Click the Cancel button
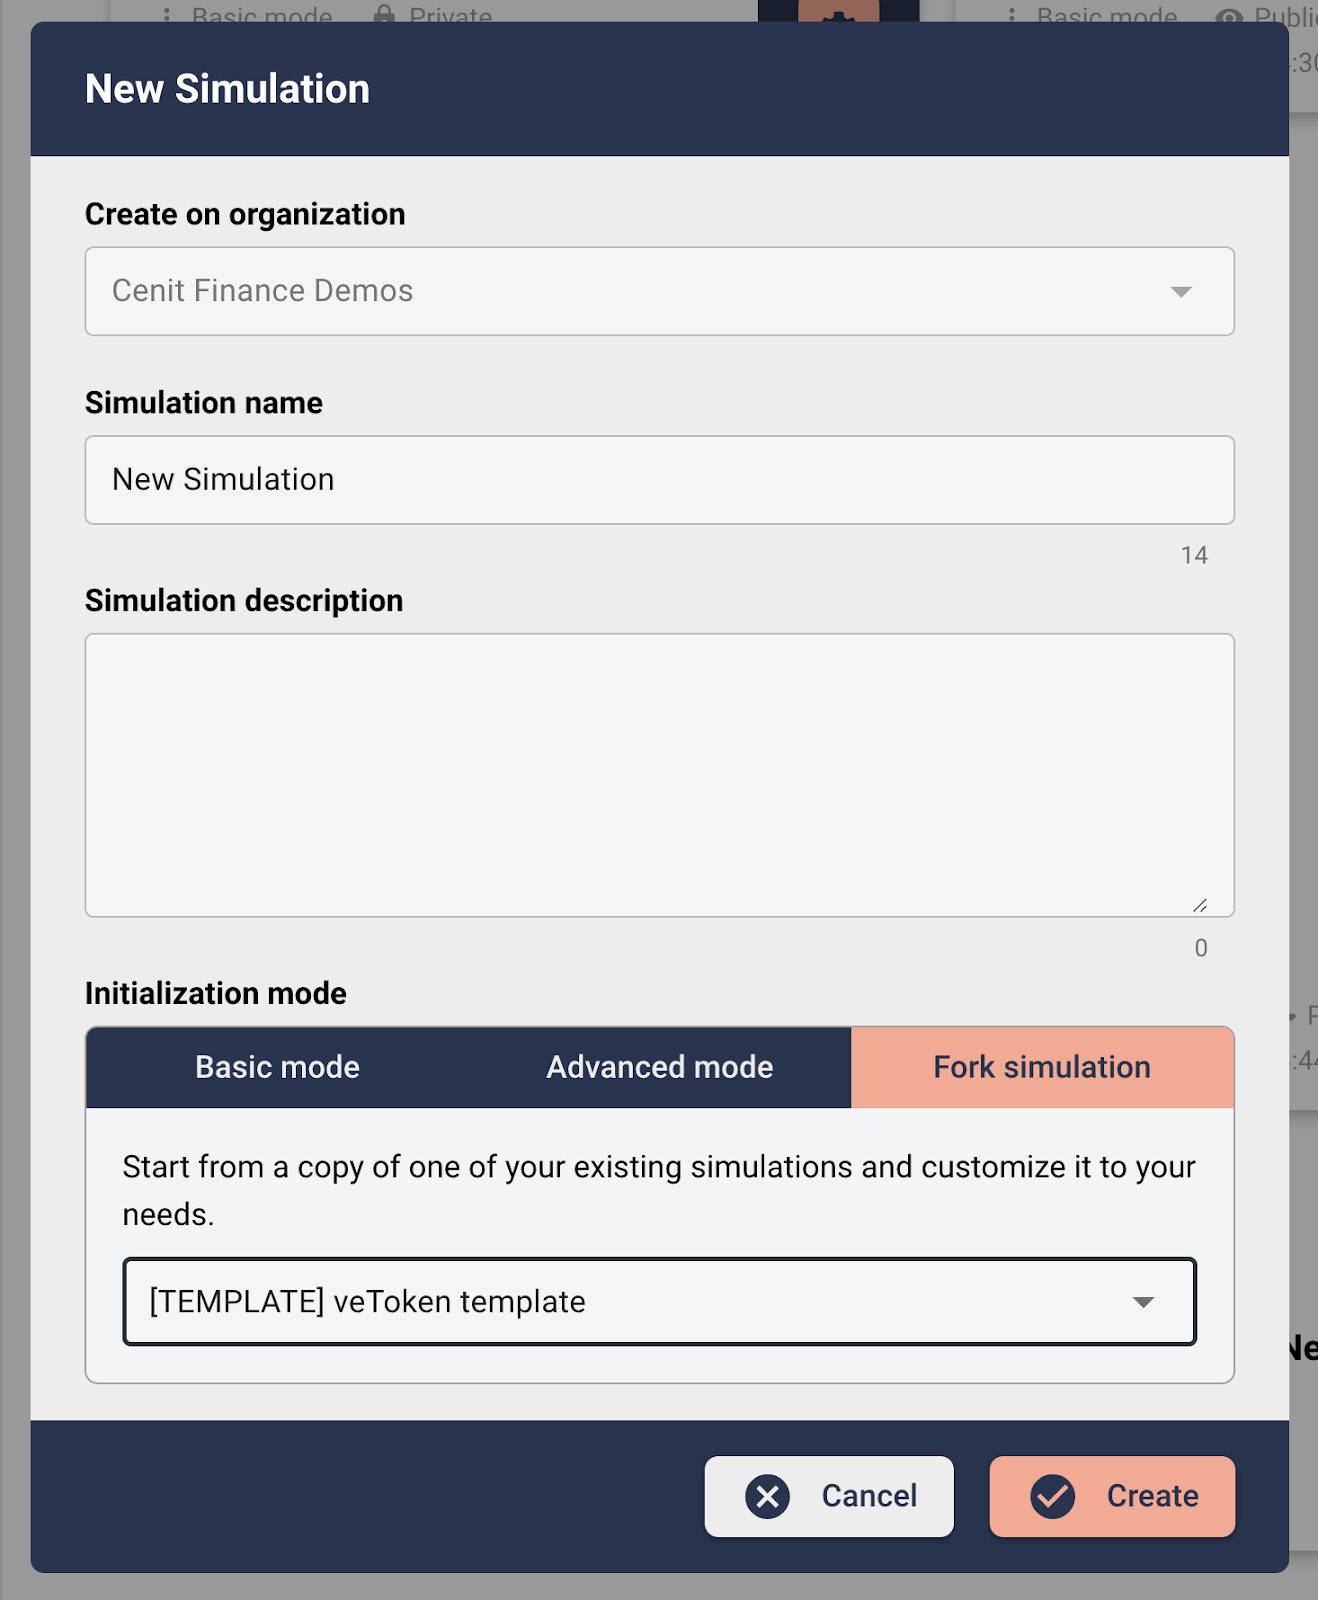1318x1600 pixels. pos(829,1496)
